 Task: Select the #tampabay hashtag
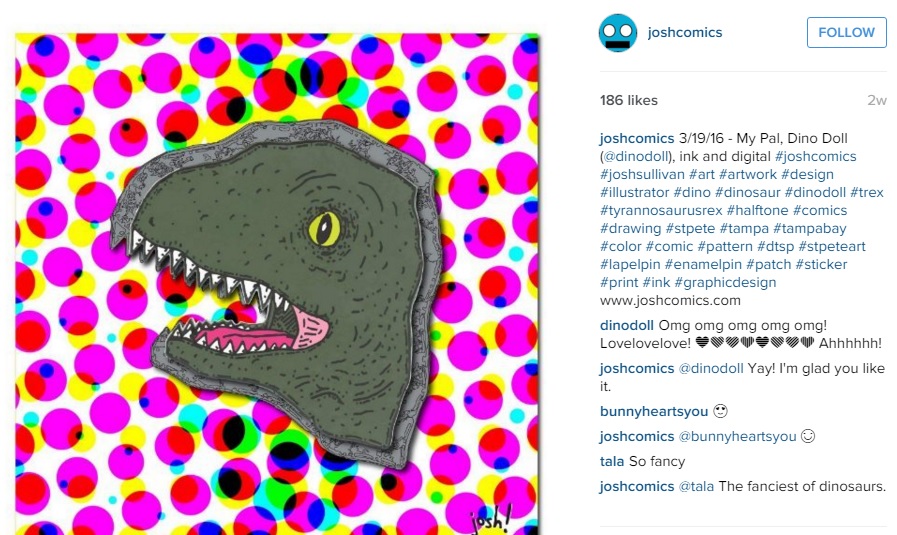click(809, 228)
